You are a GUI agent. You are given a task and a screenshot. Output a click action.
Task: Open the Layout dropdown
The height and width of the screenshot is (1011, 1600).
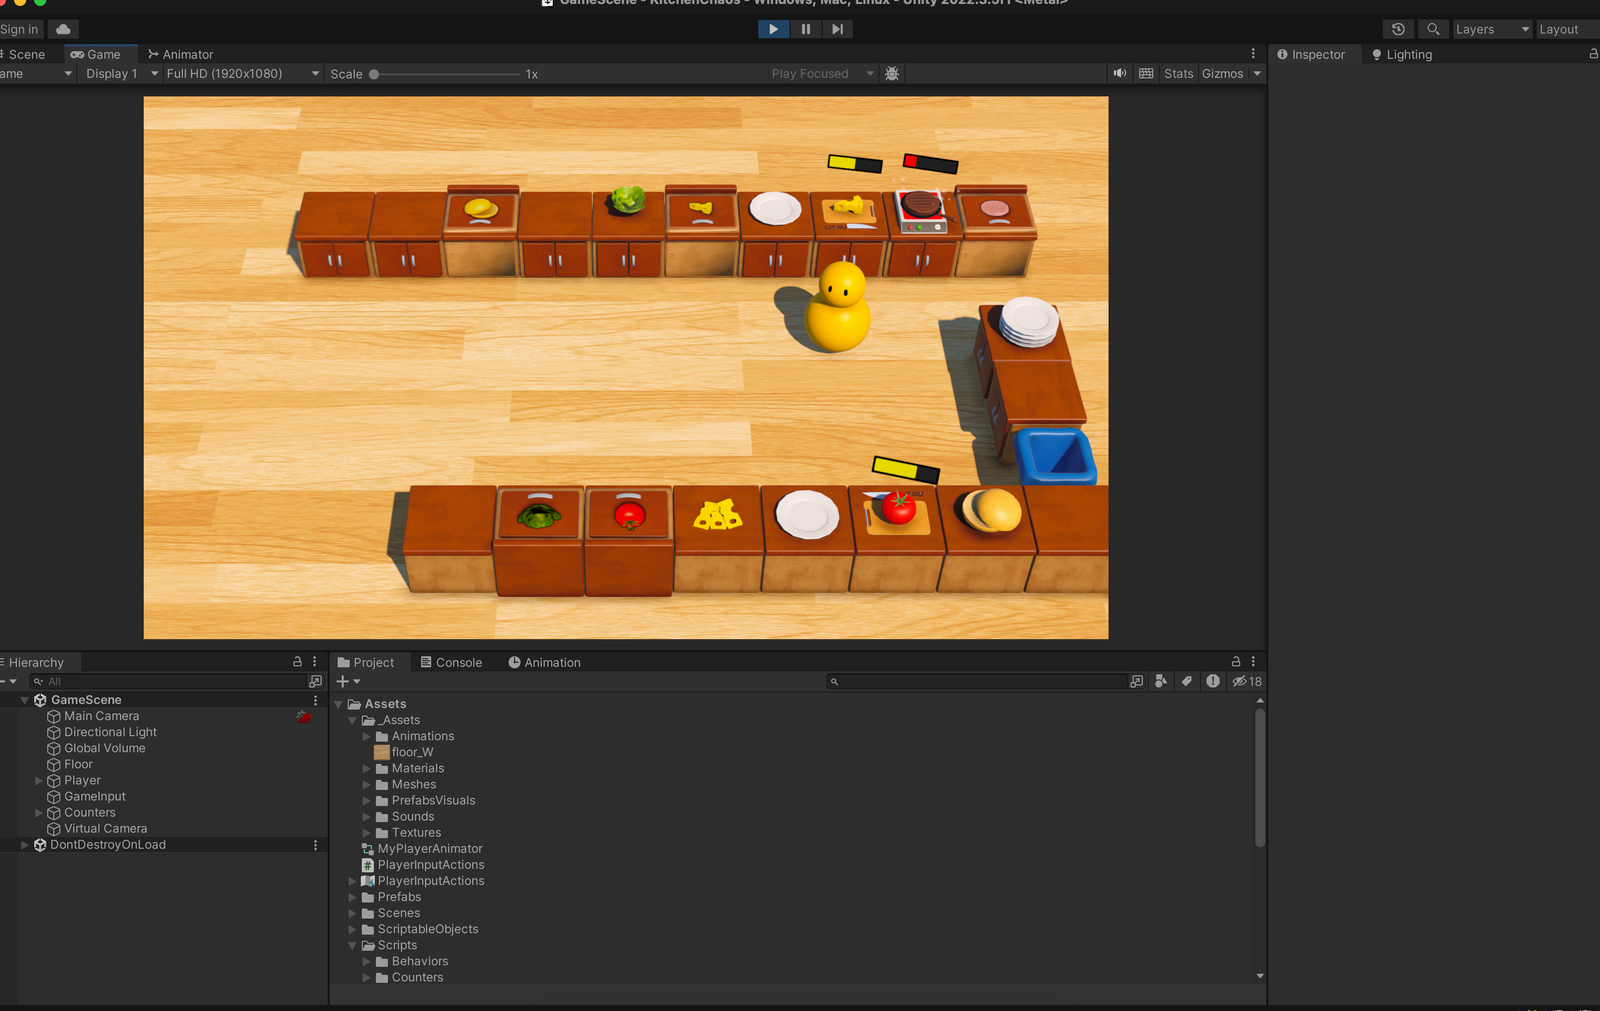click(x=1567, y=29)
